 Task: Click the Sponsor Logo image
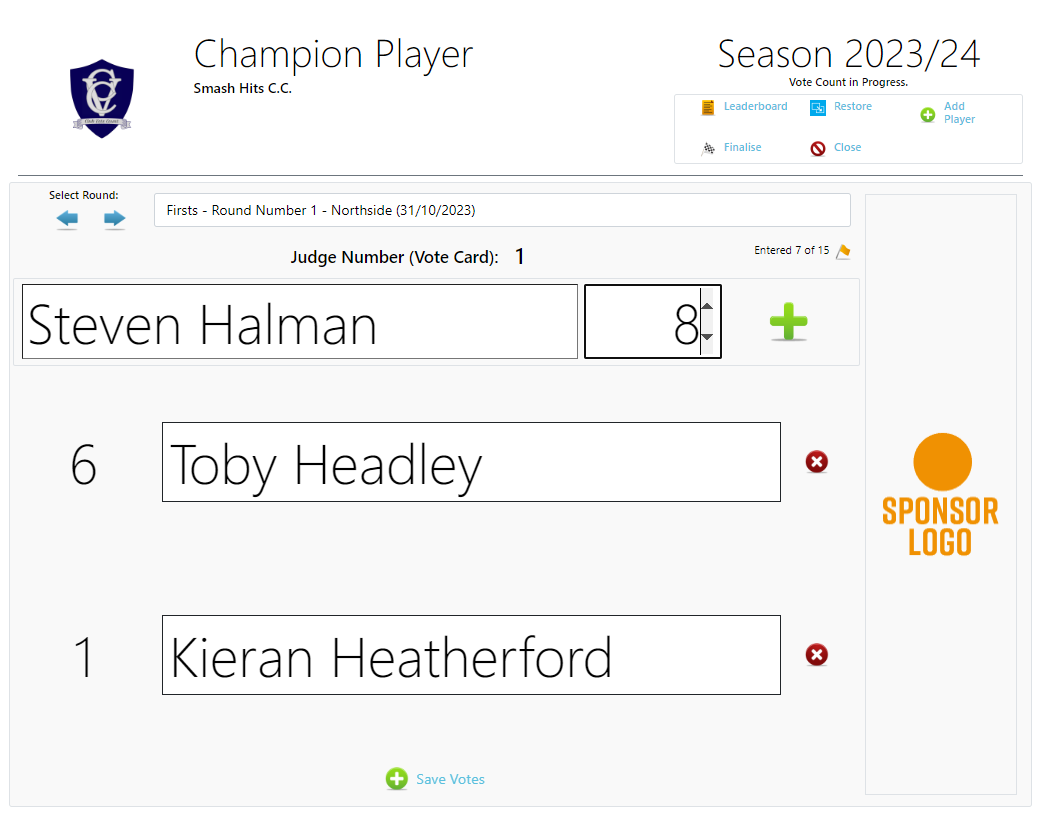click(x=940, y=494)
